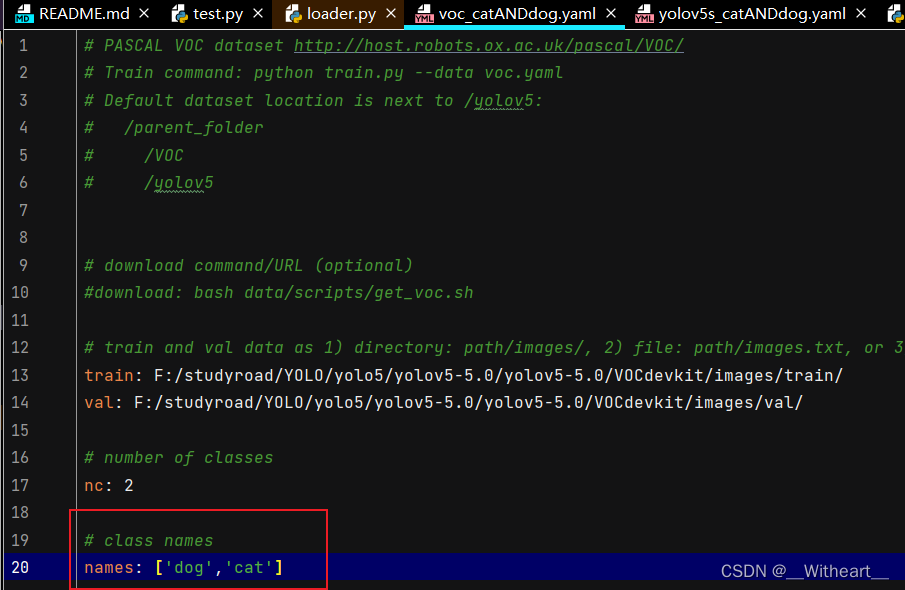
Task: Click the '#download: bash data/scripts/get_voc.sh' line
Action: click(279, 293)
